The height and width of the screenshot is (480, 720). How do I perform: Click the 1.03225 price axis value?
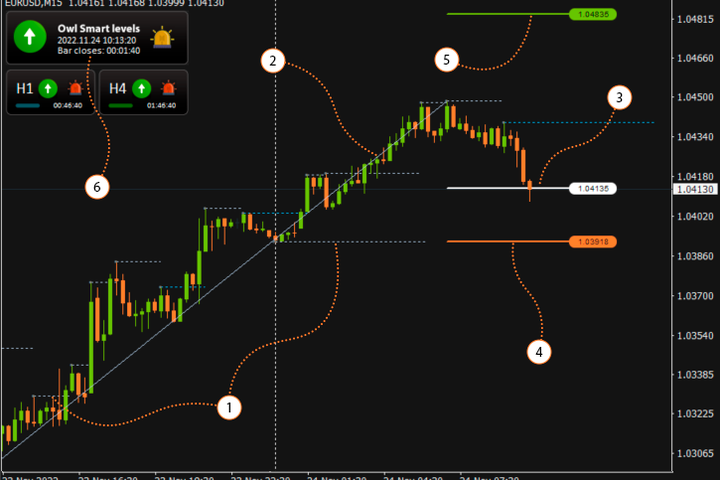click(x=695, y=414)
